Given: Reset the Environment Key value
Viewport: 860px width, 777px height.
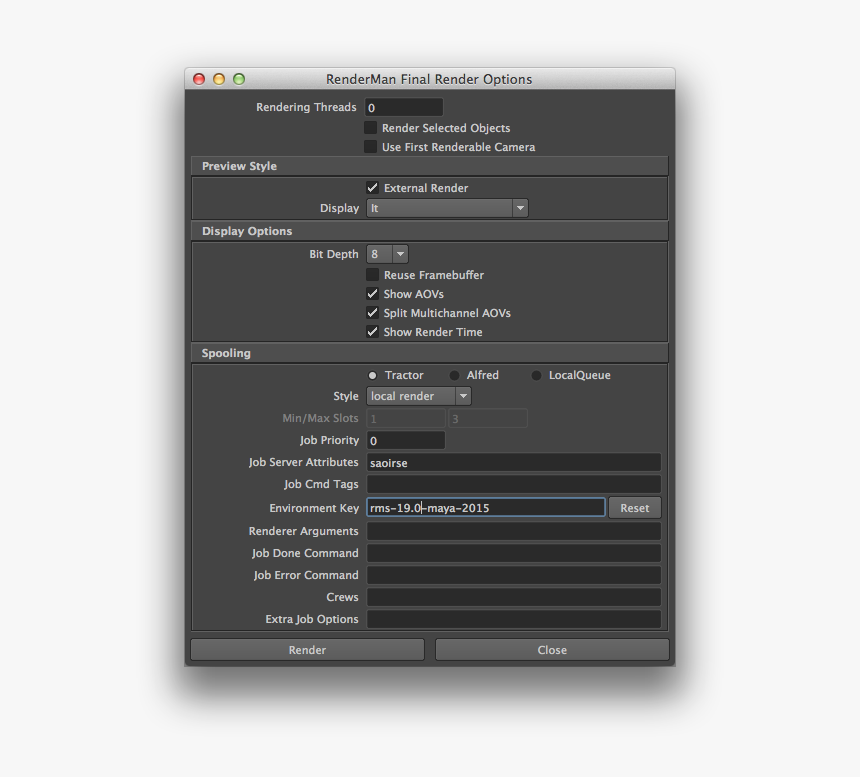Looking at the screenshot, I should pos(635,508).
